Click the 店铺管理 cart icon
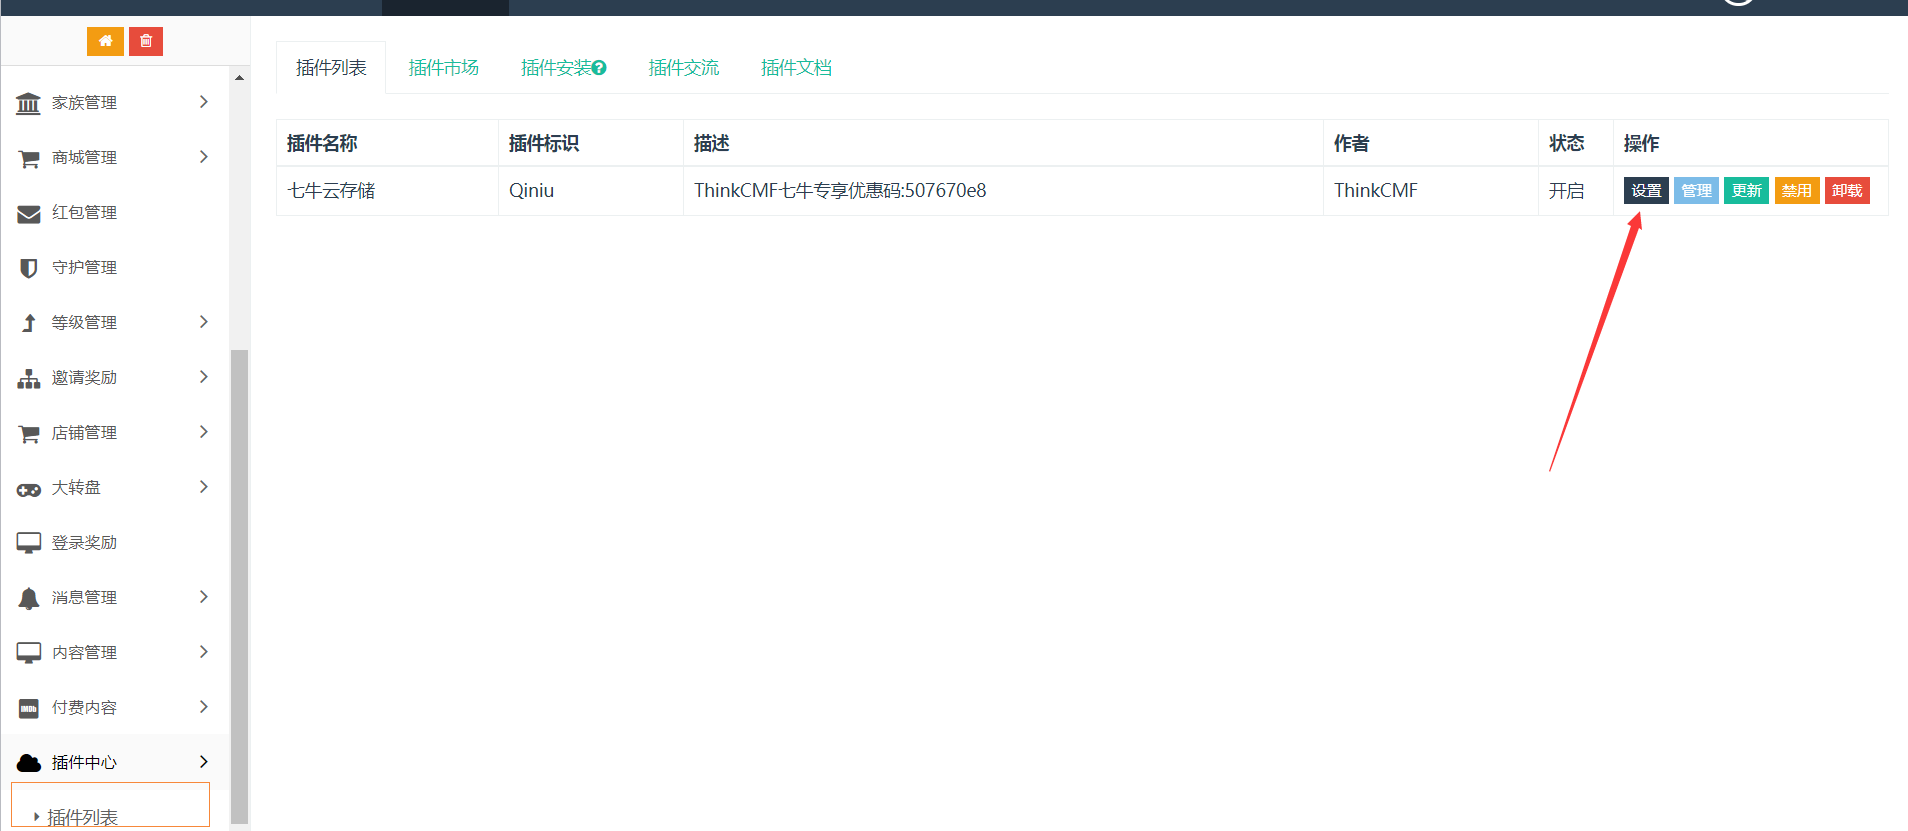Viewport: 1908px width, 831px height. (x=29, y=433)
